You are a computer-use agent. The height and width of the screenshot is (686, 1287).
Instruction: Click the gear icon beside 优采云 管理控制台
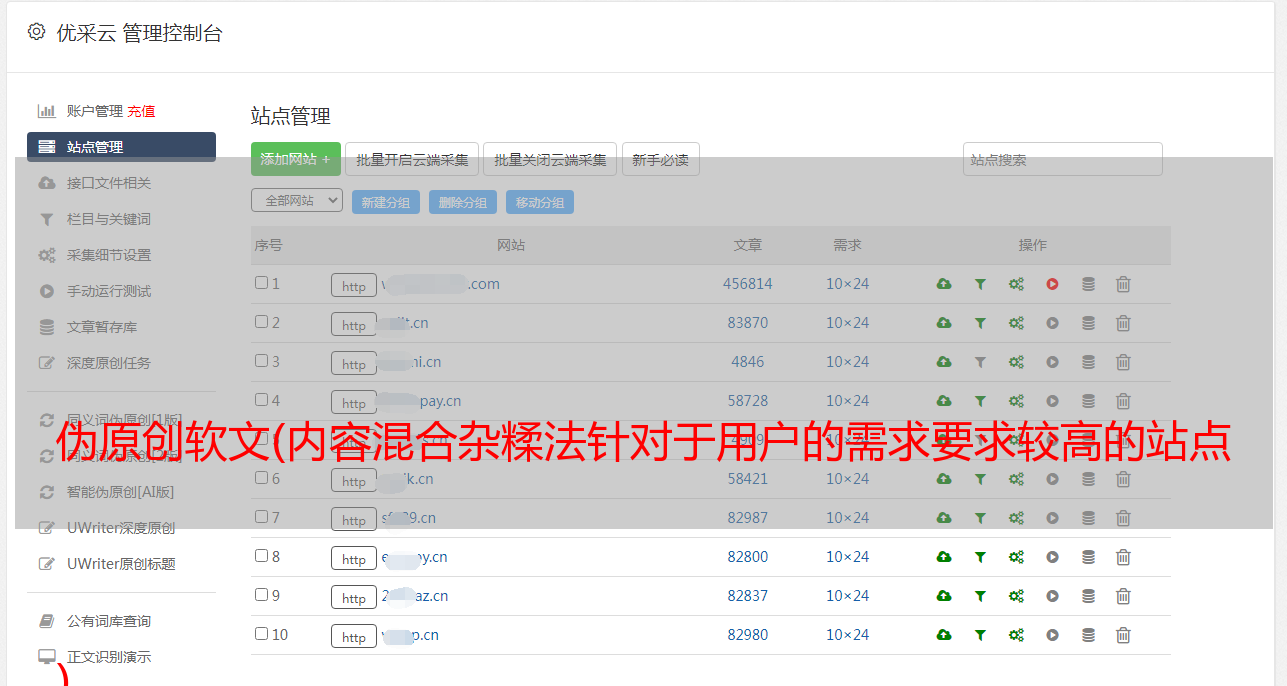(x=37, y=32)
